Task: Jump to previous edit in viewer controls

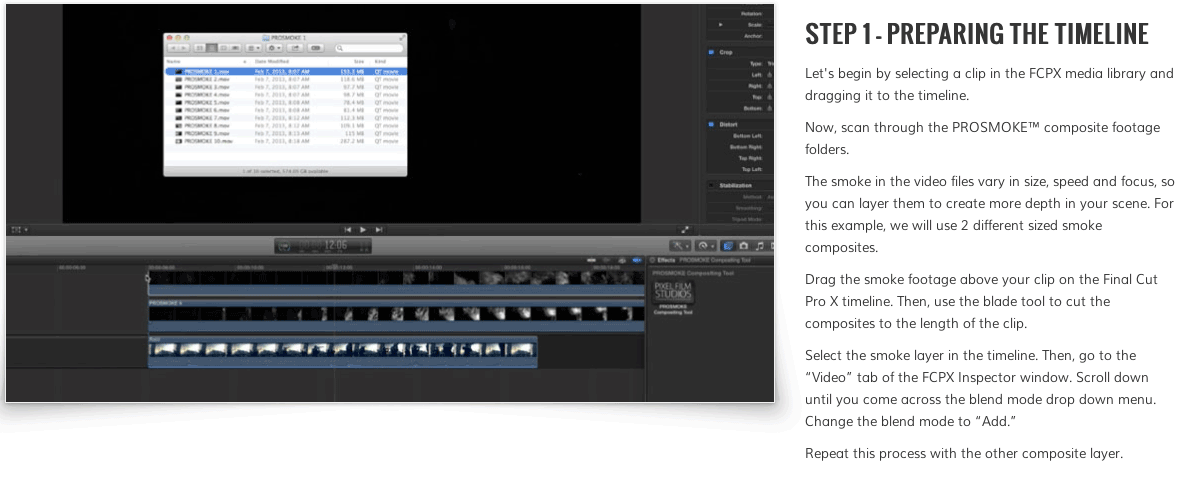Action: [x=348, y=230]
